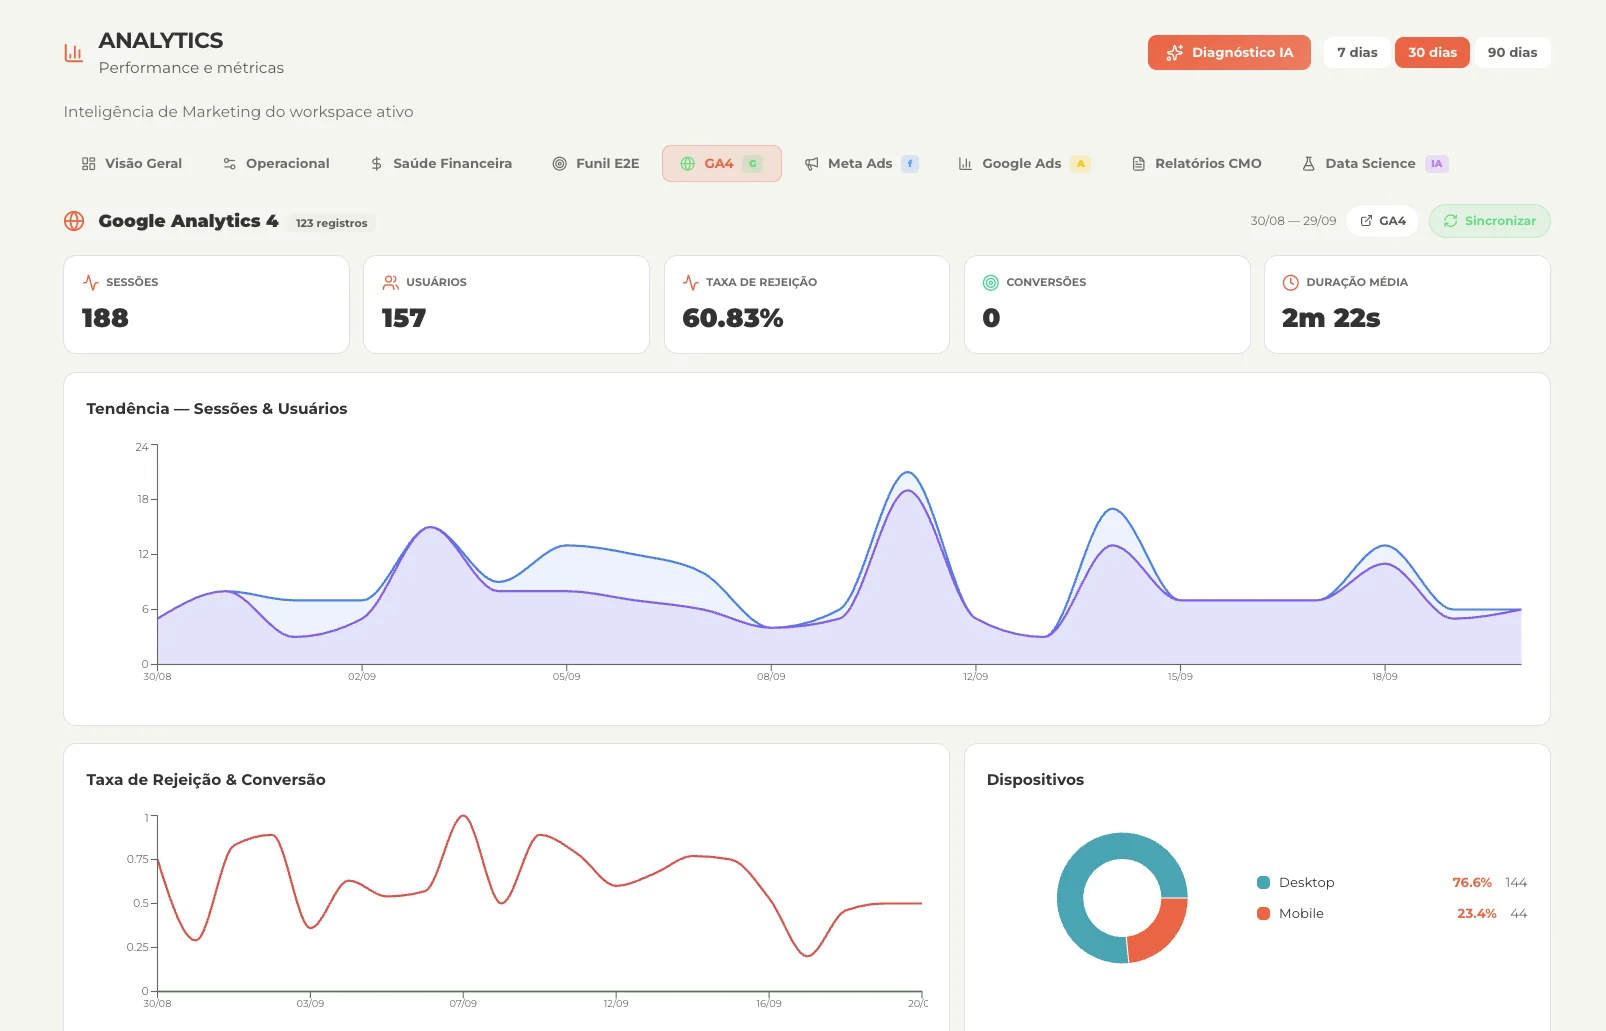
Task: Click the Sessões pulse icon
Action: (x=91, y=283)
